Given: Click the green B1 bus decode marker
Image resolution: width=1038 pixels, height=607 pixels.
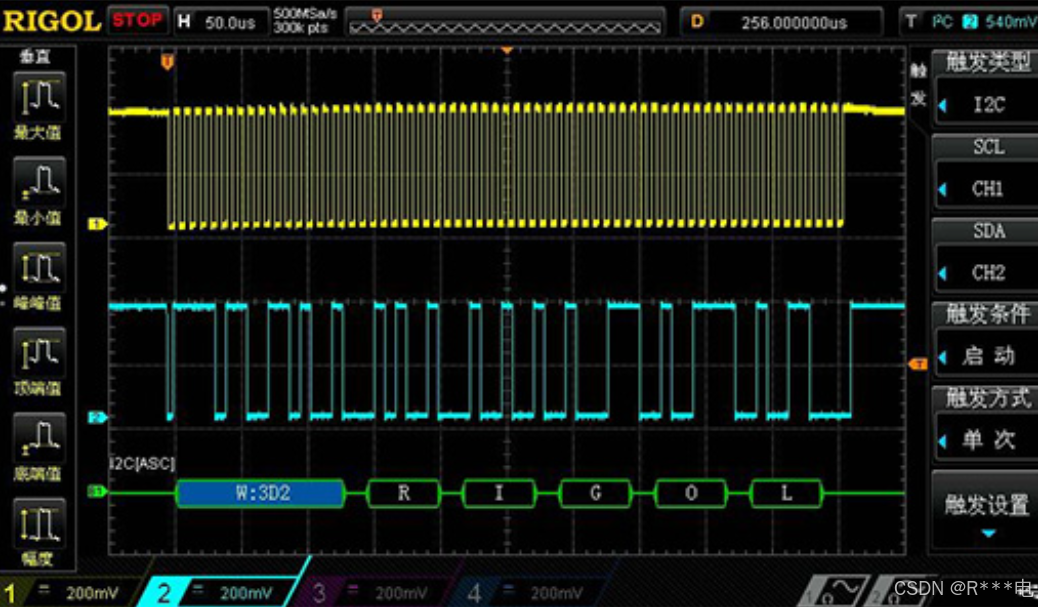Looking at the screenshot, I should (97, 491).
